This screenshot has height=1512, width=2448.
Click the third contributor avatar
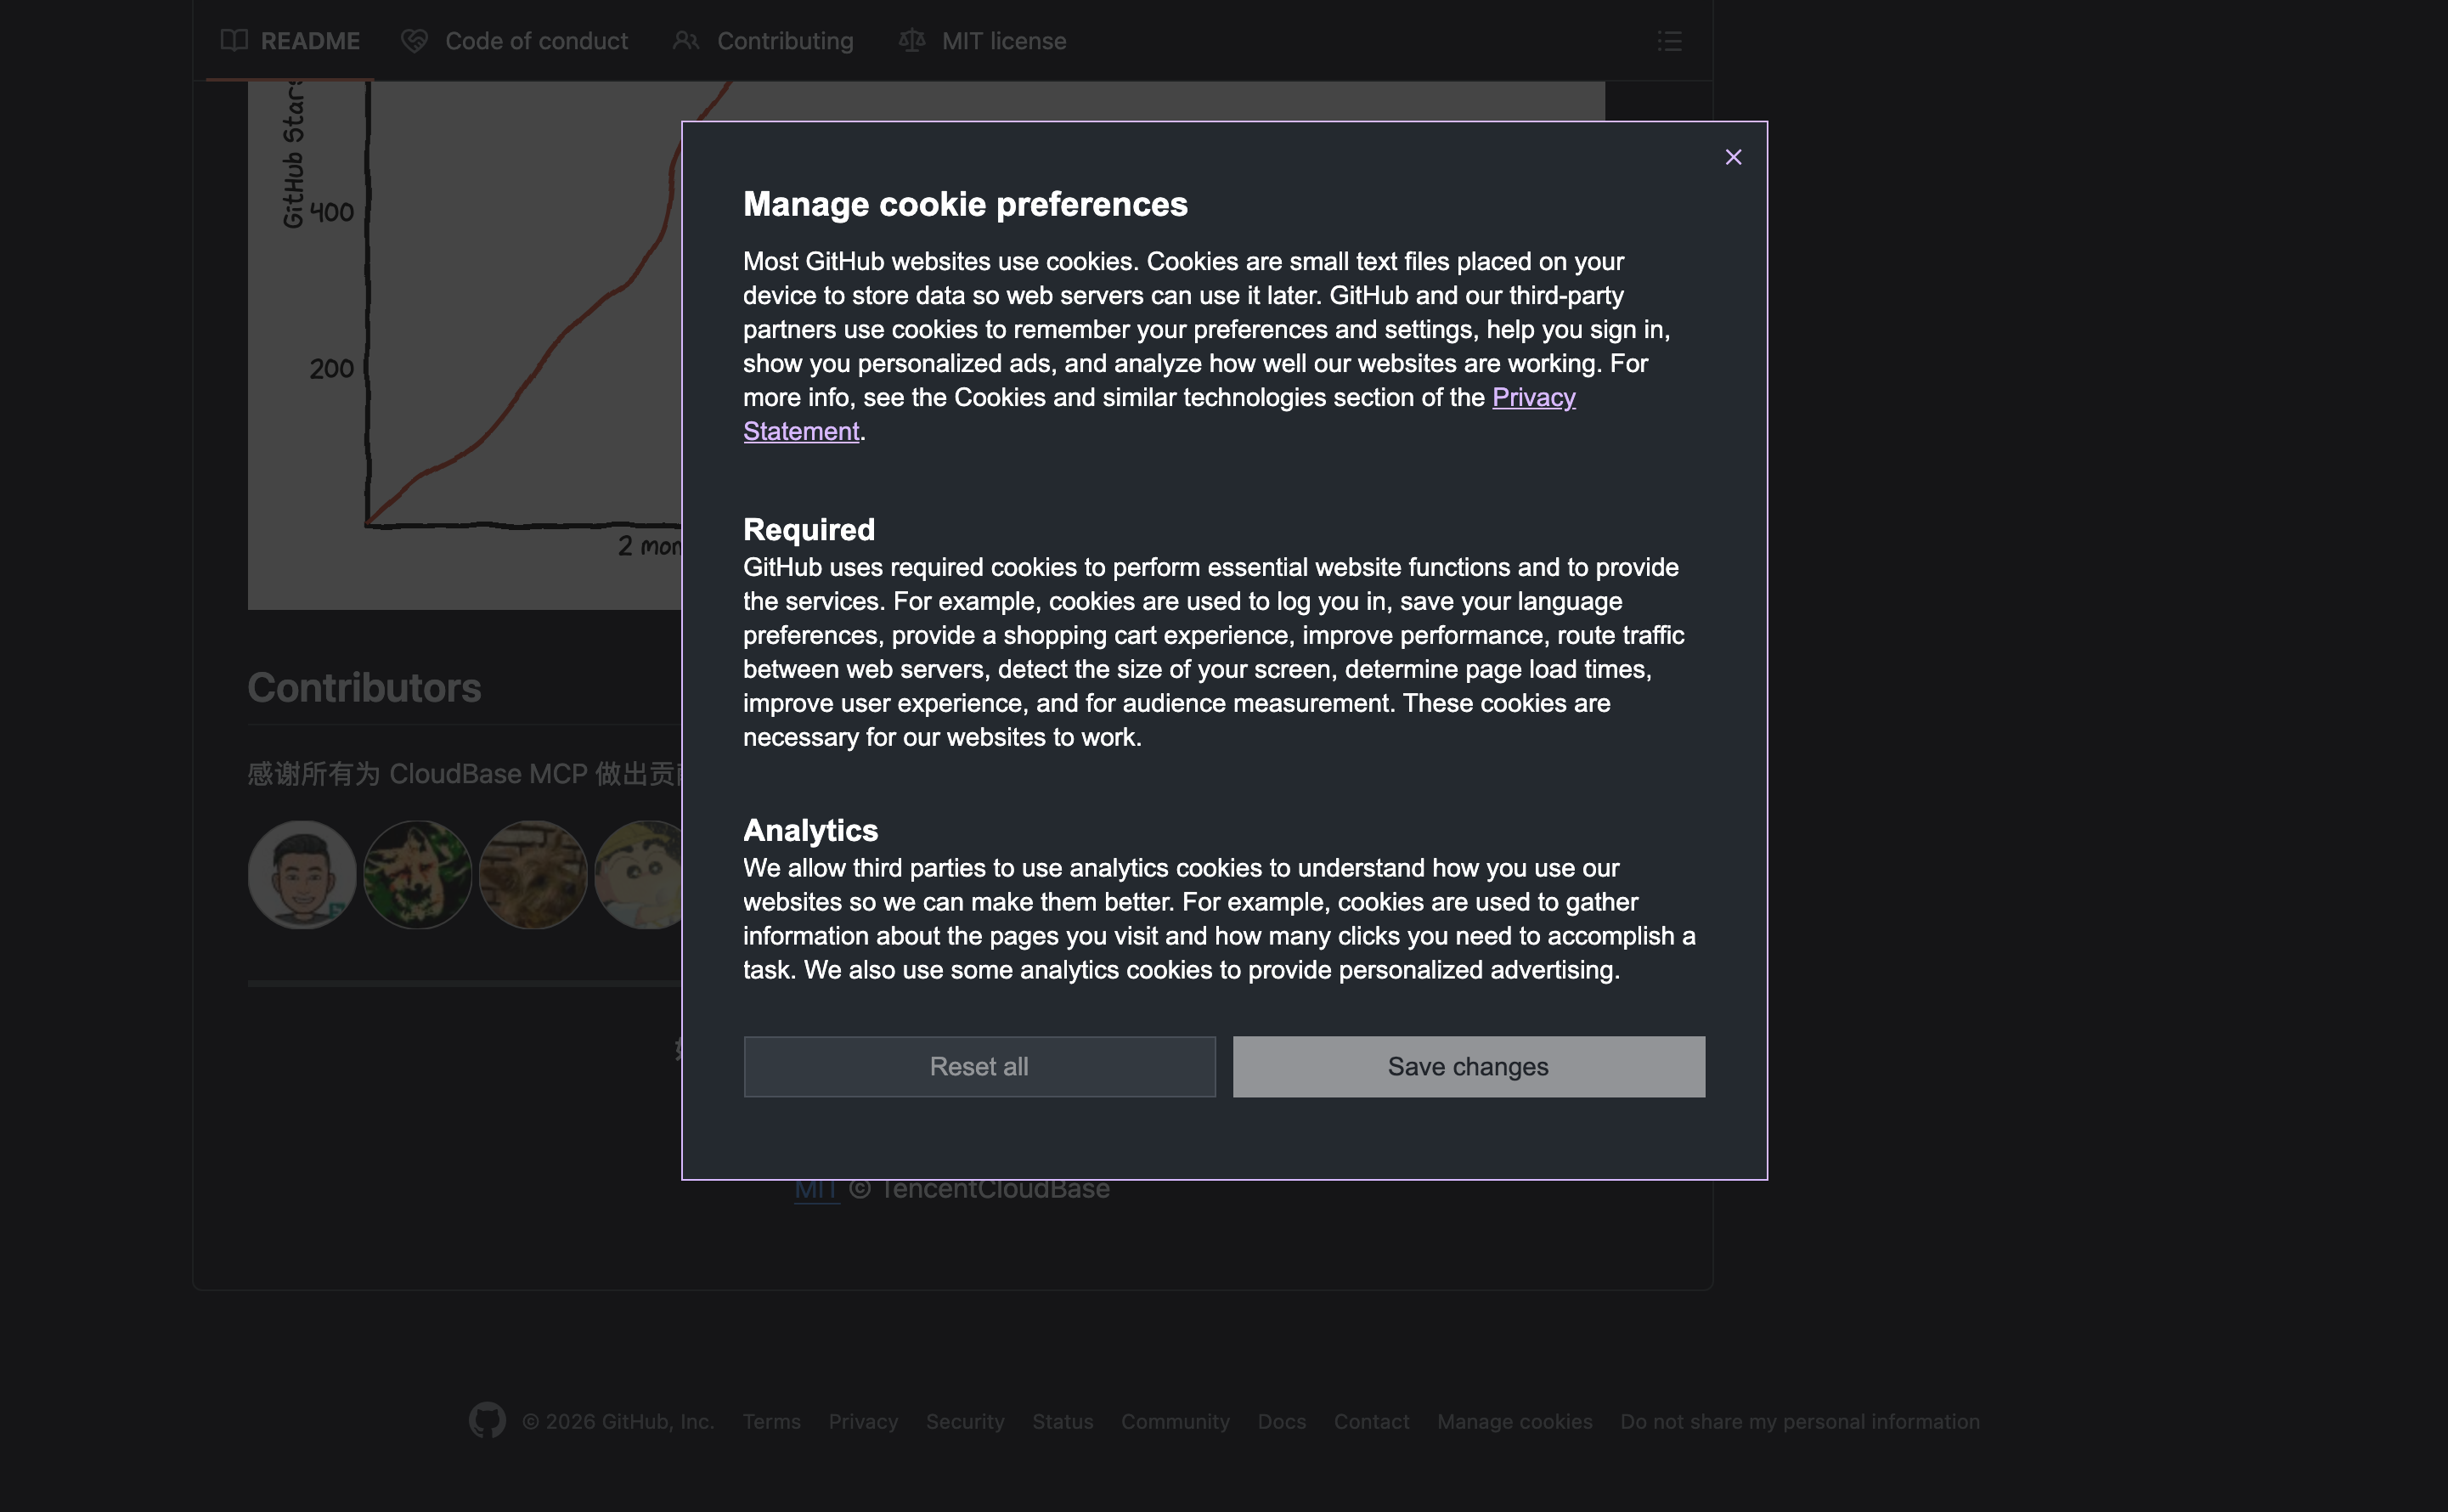[x=532, y=875]
